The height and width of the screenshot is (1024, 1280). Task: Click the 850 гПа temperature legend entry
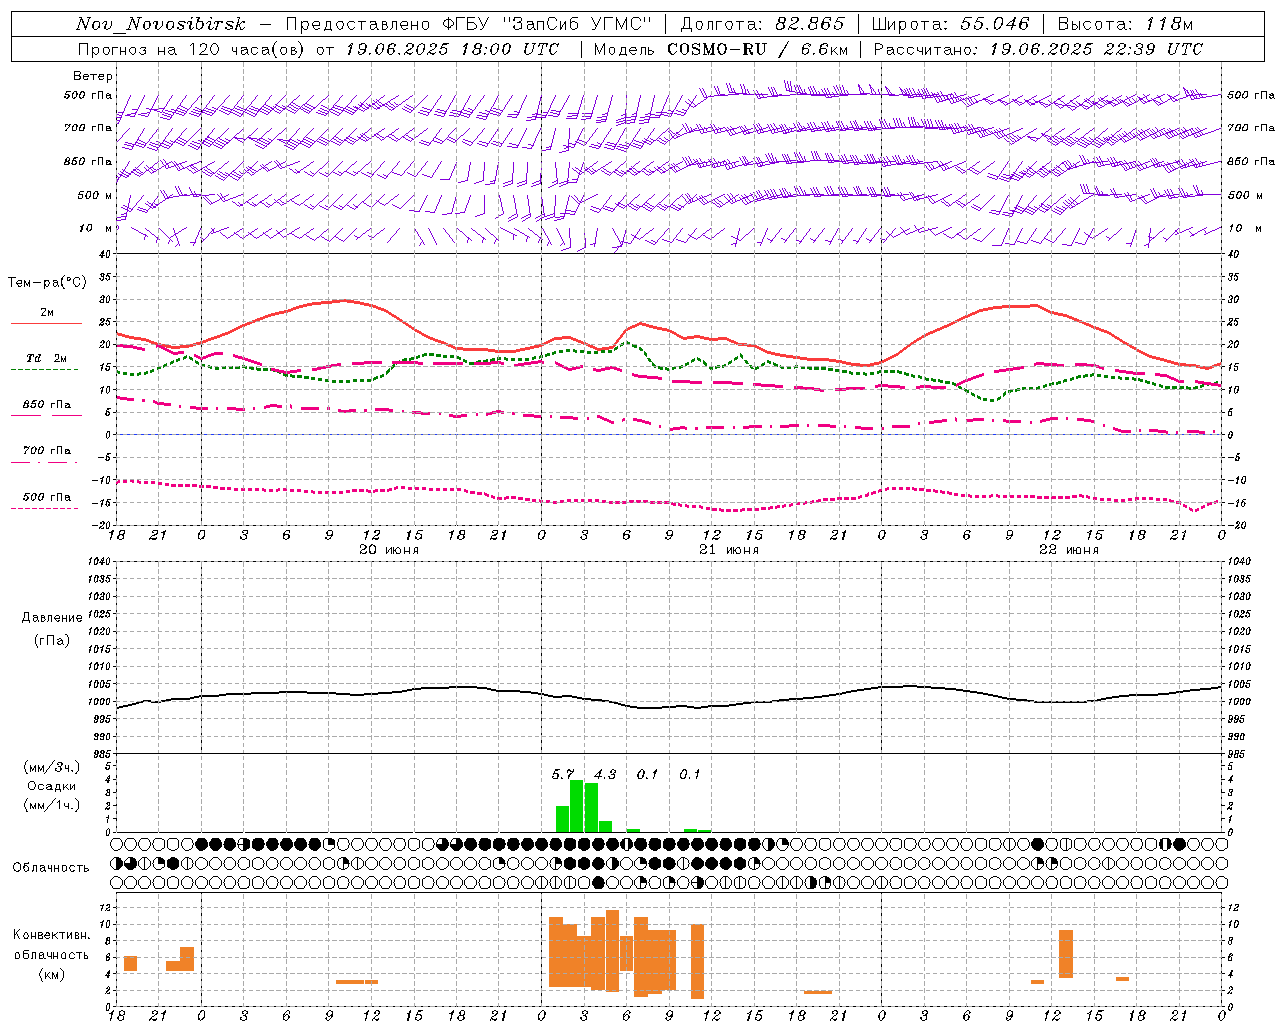[46, 405]
